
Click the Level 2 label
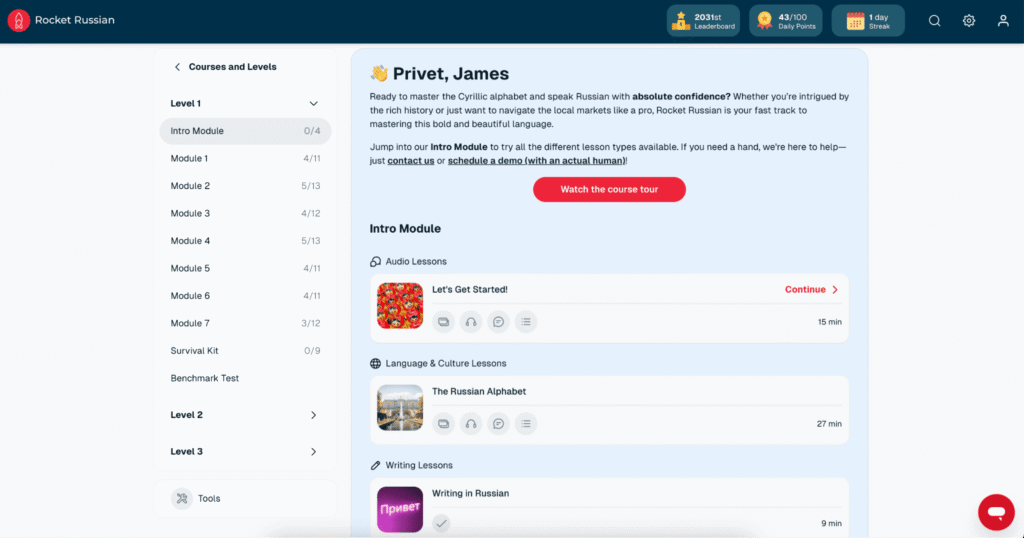(x=187, y=415)
